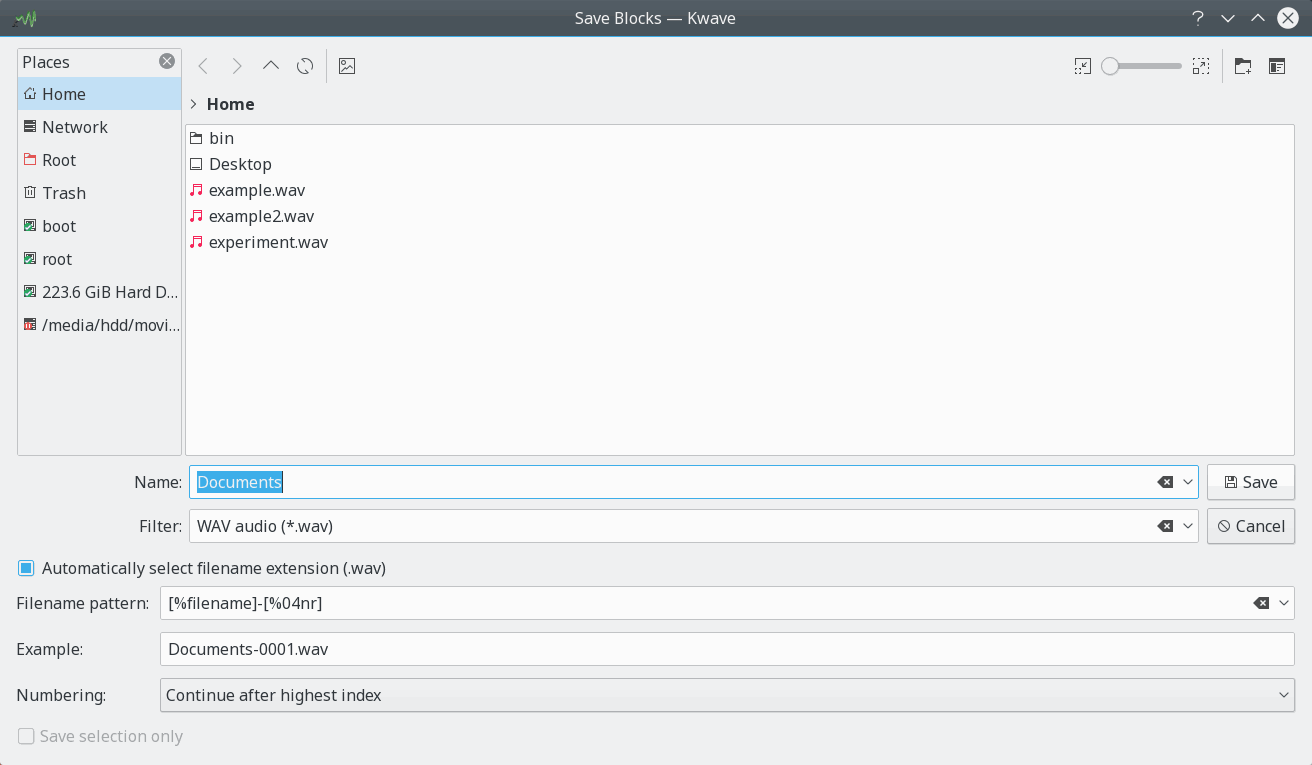Click the zoom in icons button
Screen dimensions: 1312x765
pyautogui.click(x=1201, y=66)
